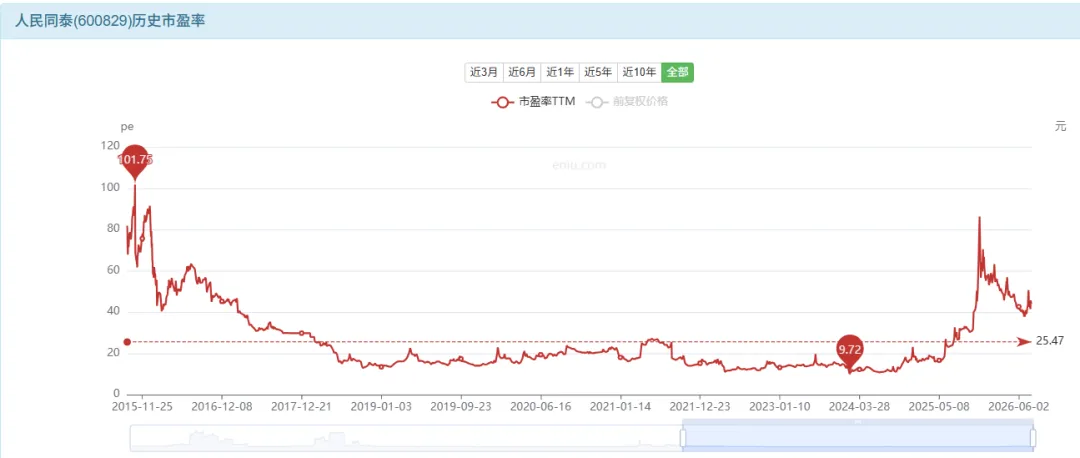The width and height of the screenshot is (1080, 458).
Task: Click the 100 y-axis value
Action: (110, 187)
